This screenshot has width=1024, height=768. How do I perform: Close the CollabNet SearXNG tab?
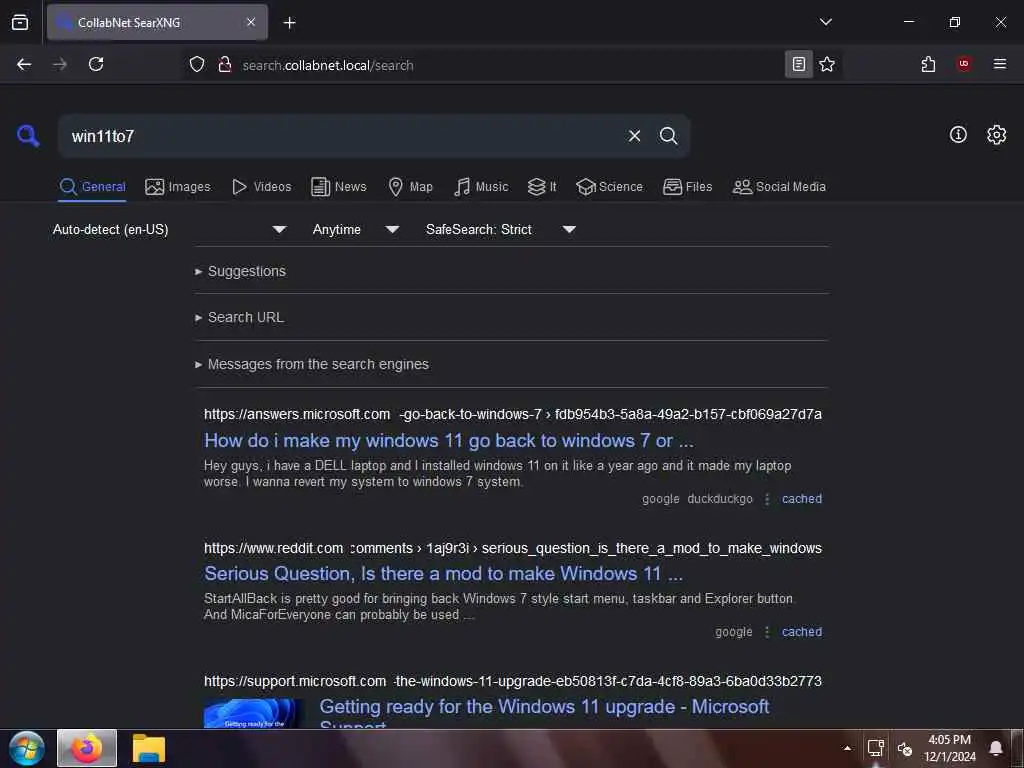251,22
